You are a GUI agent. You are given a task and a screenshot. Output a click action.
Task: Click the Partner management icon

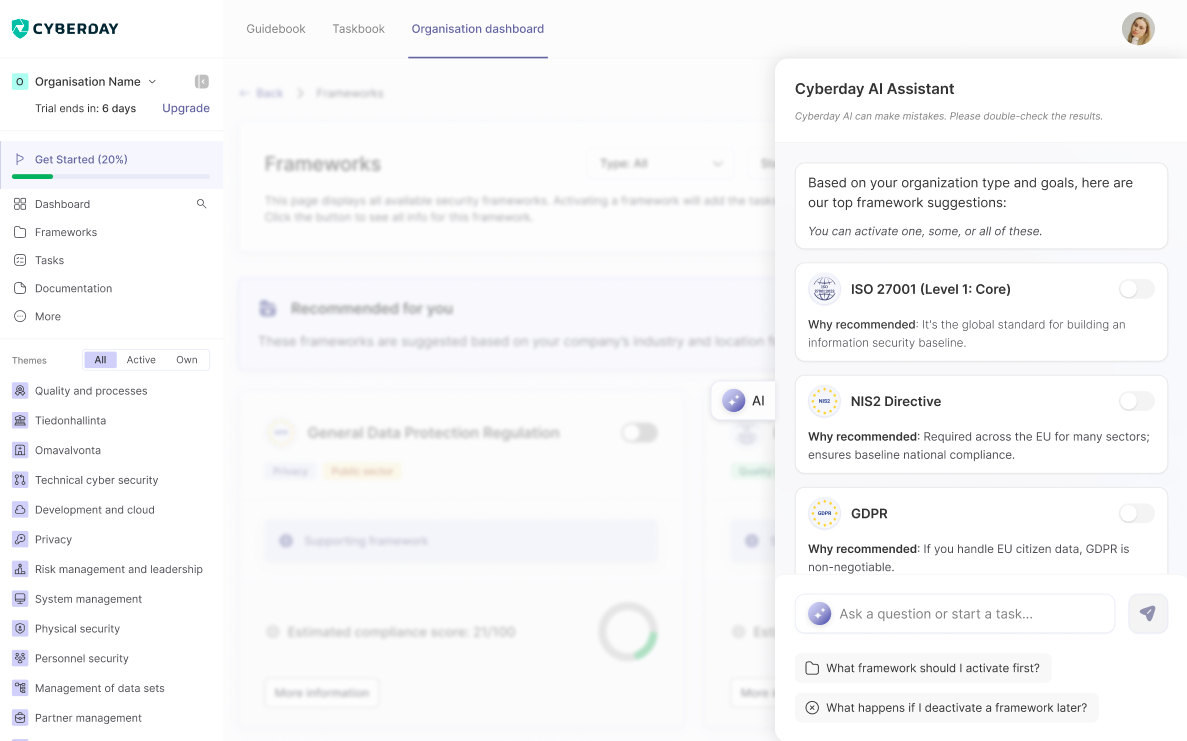pyautogui.click(x=20, y=718)
